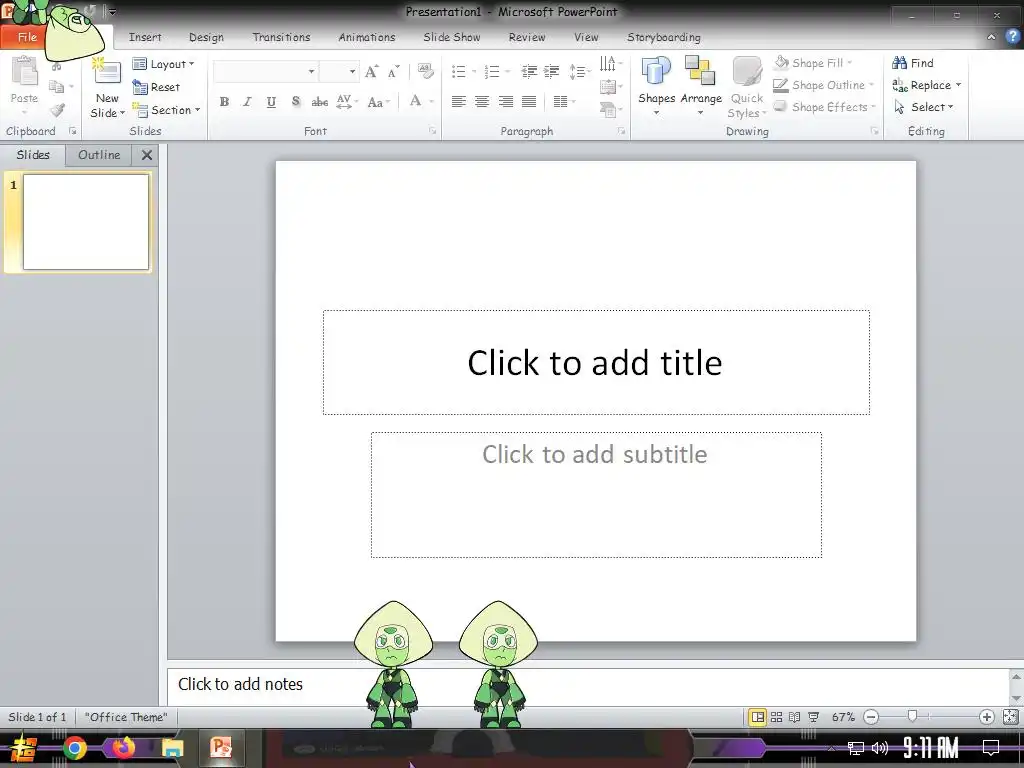The image size is (1024, 768).
Task: Align text left in Paragraph group
Action: (x=458, y=101)
